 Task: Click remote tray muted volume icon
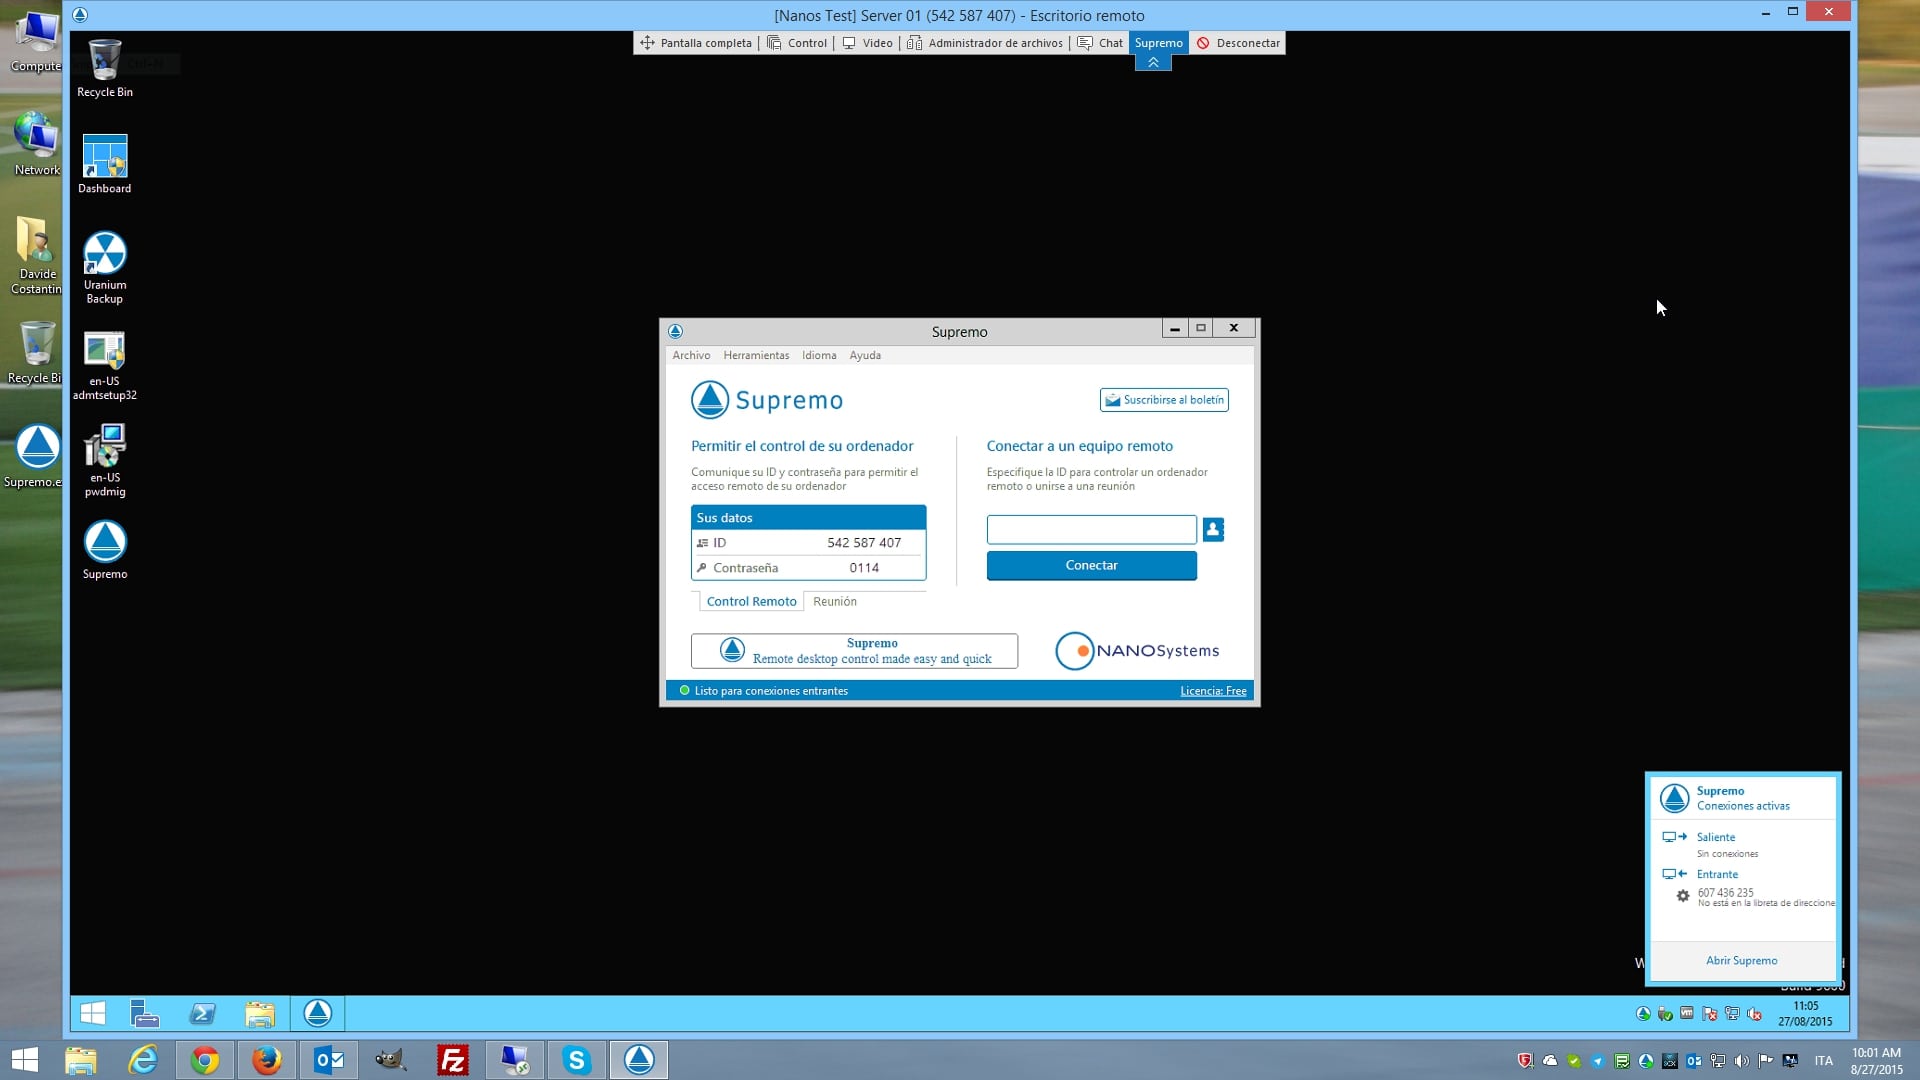click(x=1754, y=1014)
